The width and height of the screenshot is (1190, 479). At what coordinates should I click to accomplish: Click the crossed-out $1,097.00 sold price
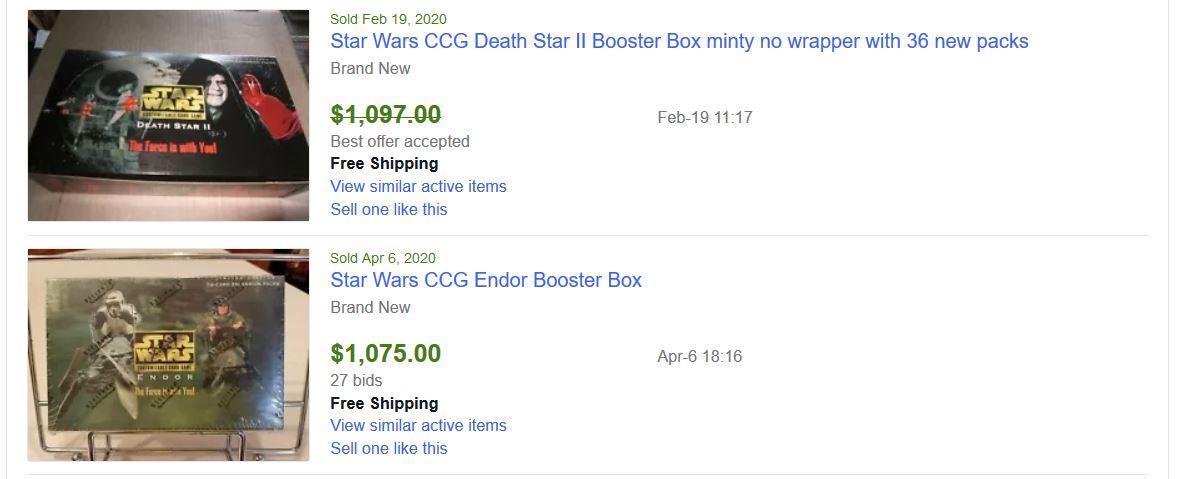point(386,115)
